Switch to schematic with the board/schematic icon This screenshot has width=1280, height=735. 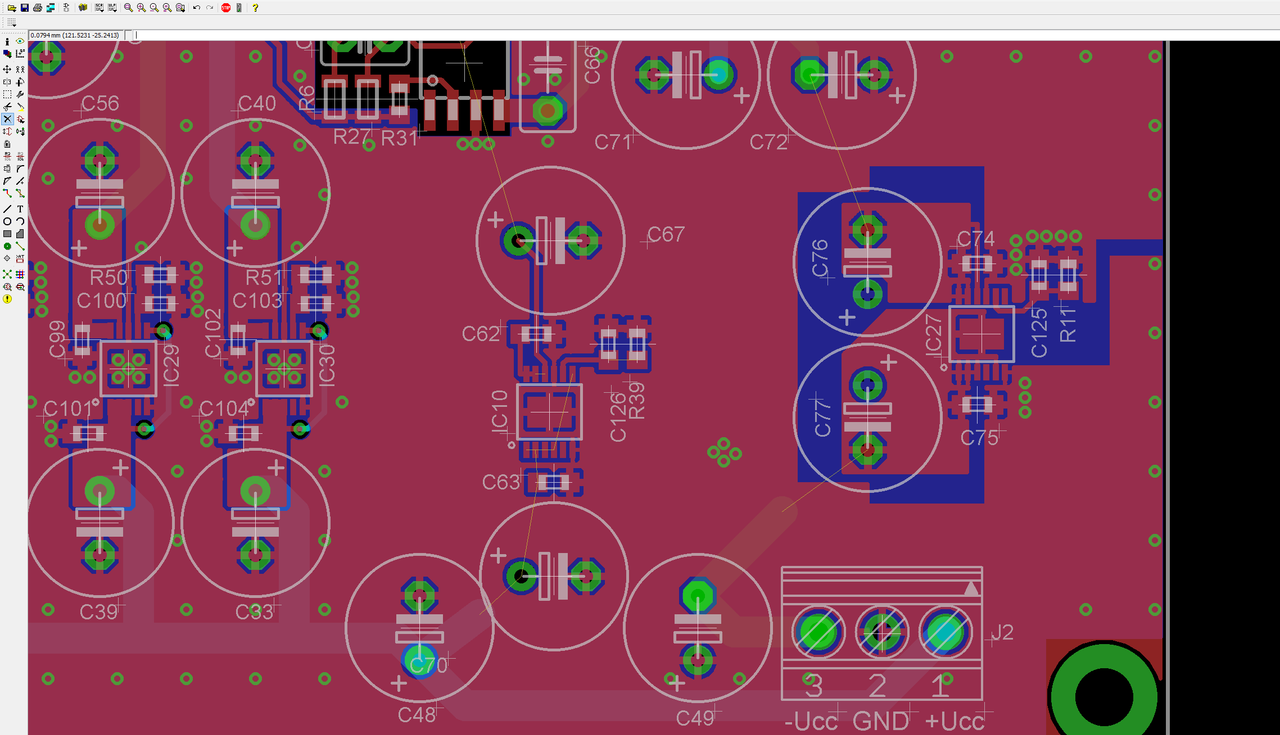pos(66,8)
